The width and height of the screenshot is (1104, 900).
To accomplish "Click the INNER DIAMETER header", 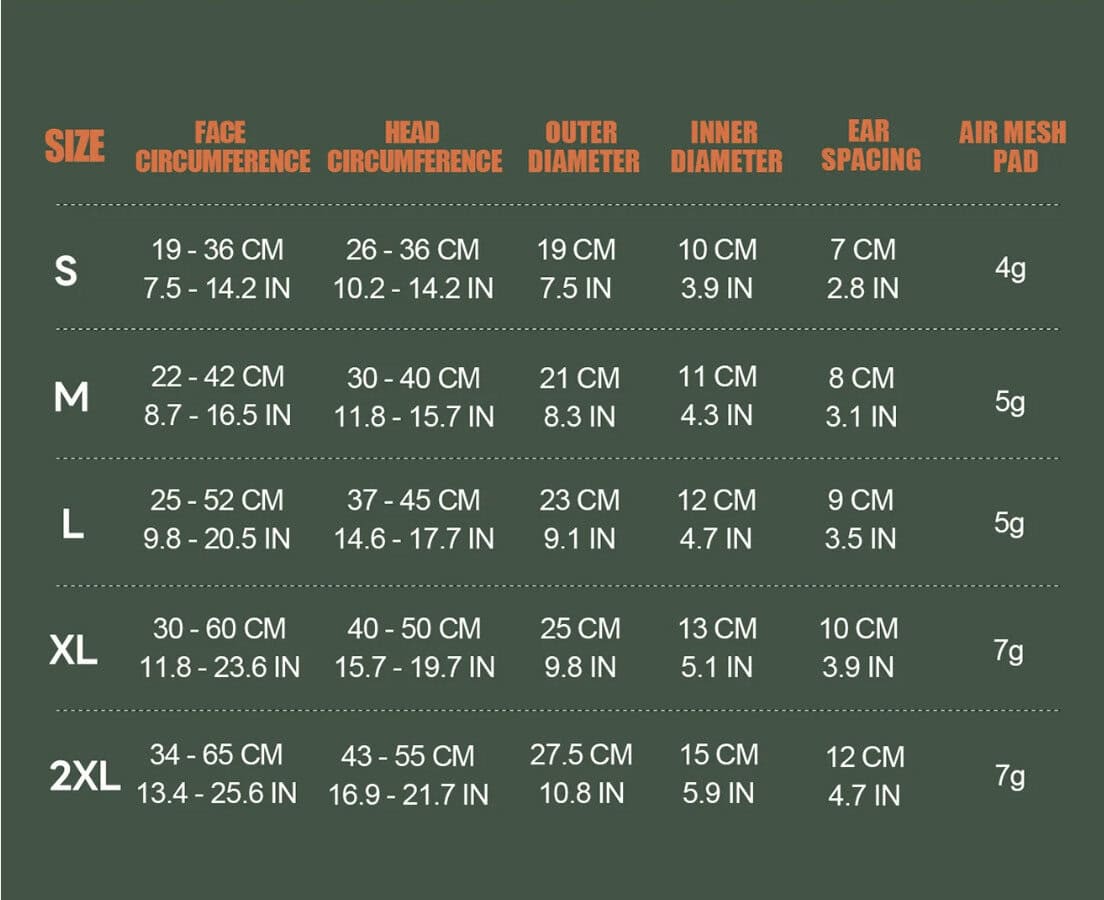I will (726, 146).
